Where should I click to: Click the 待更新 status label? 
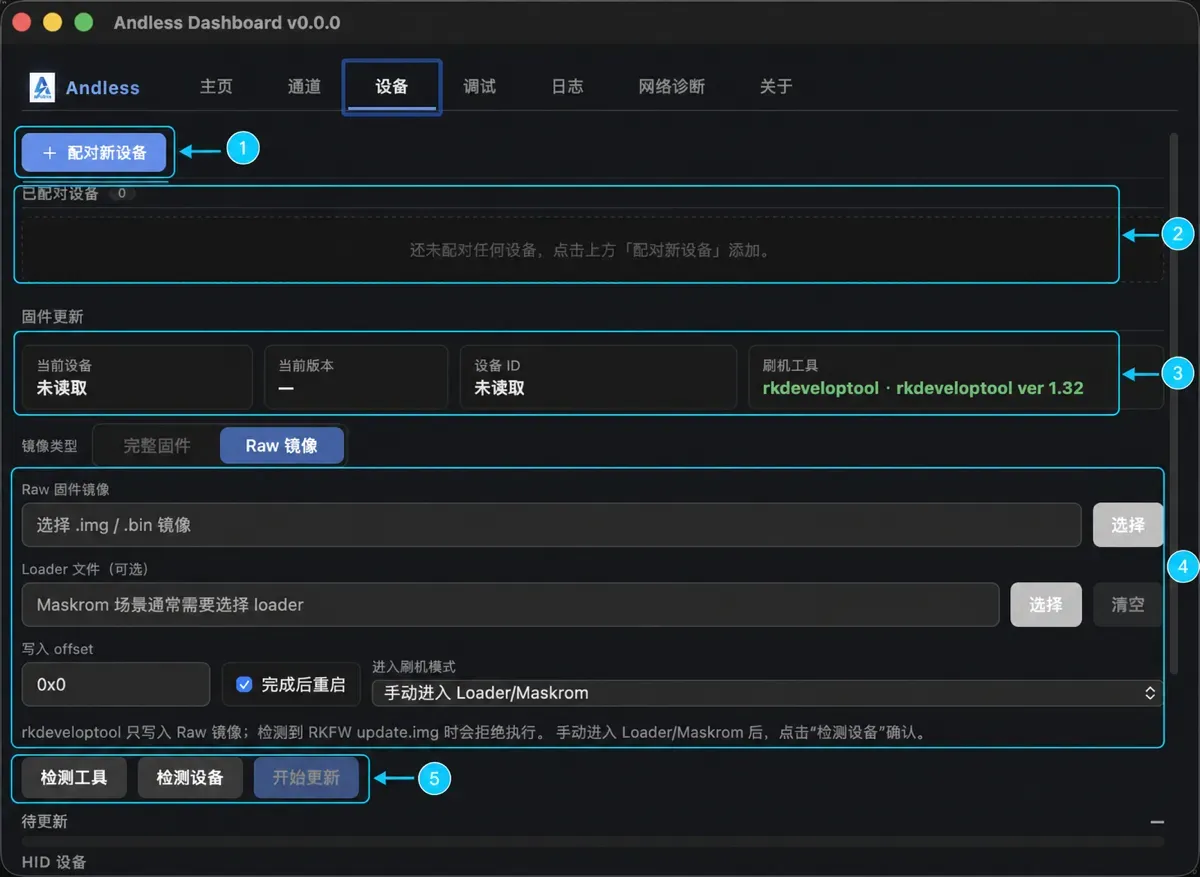tap(45, 821)
